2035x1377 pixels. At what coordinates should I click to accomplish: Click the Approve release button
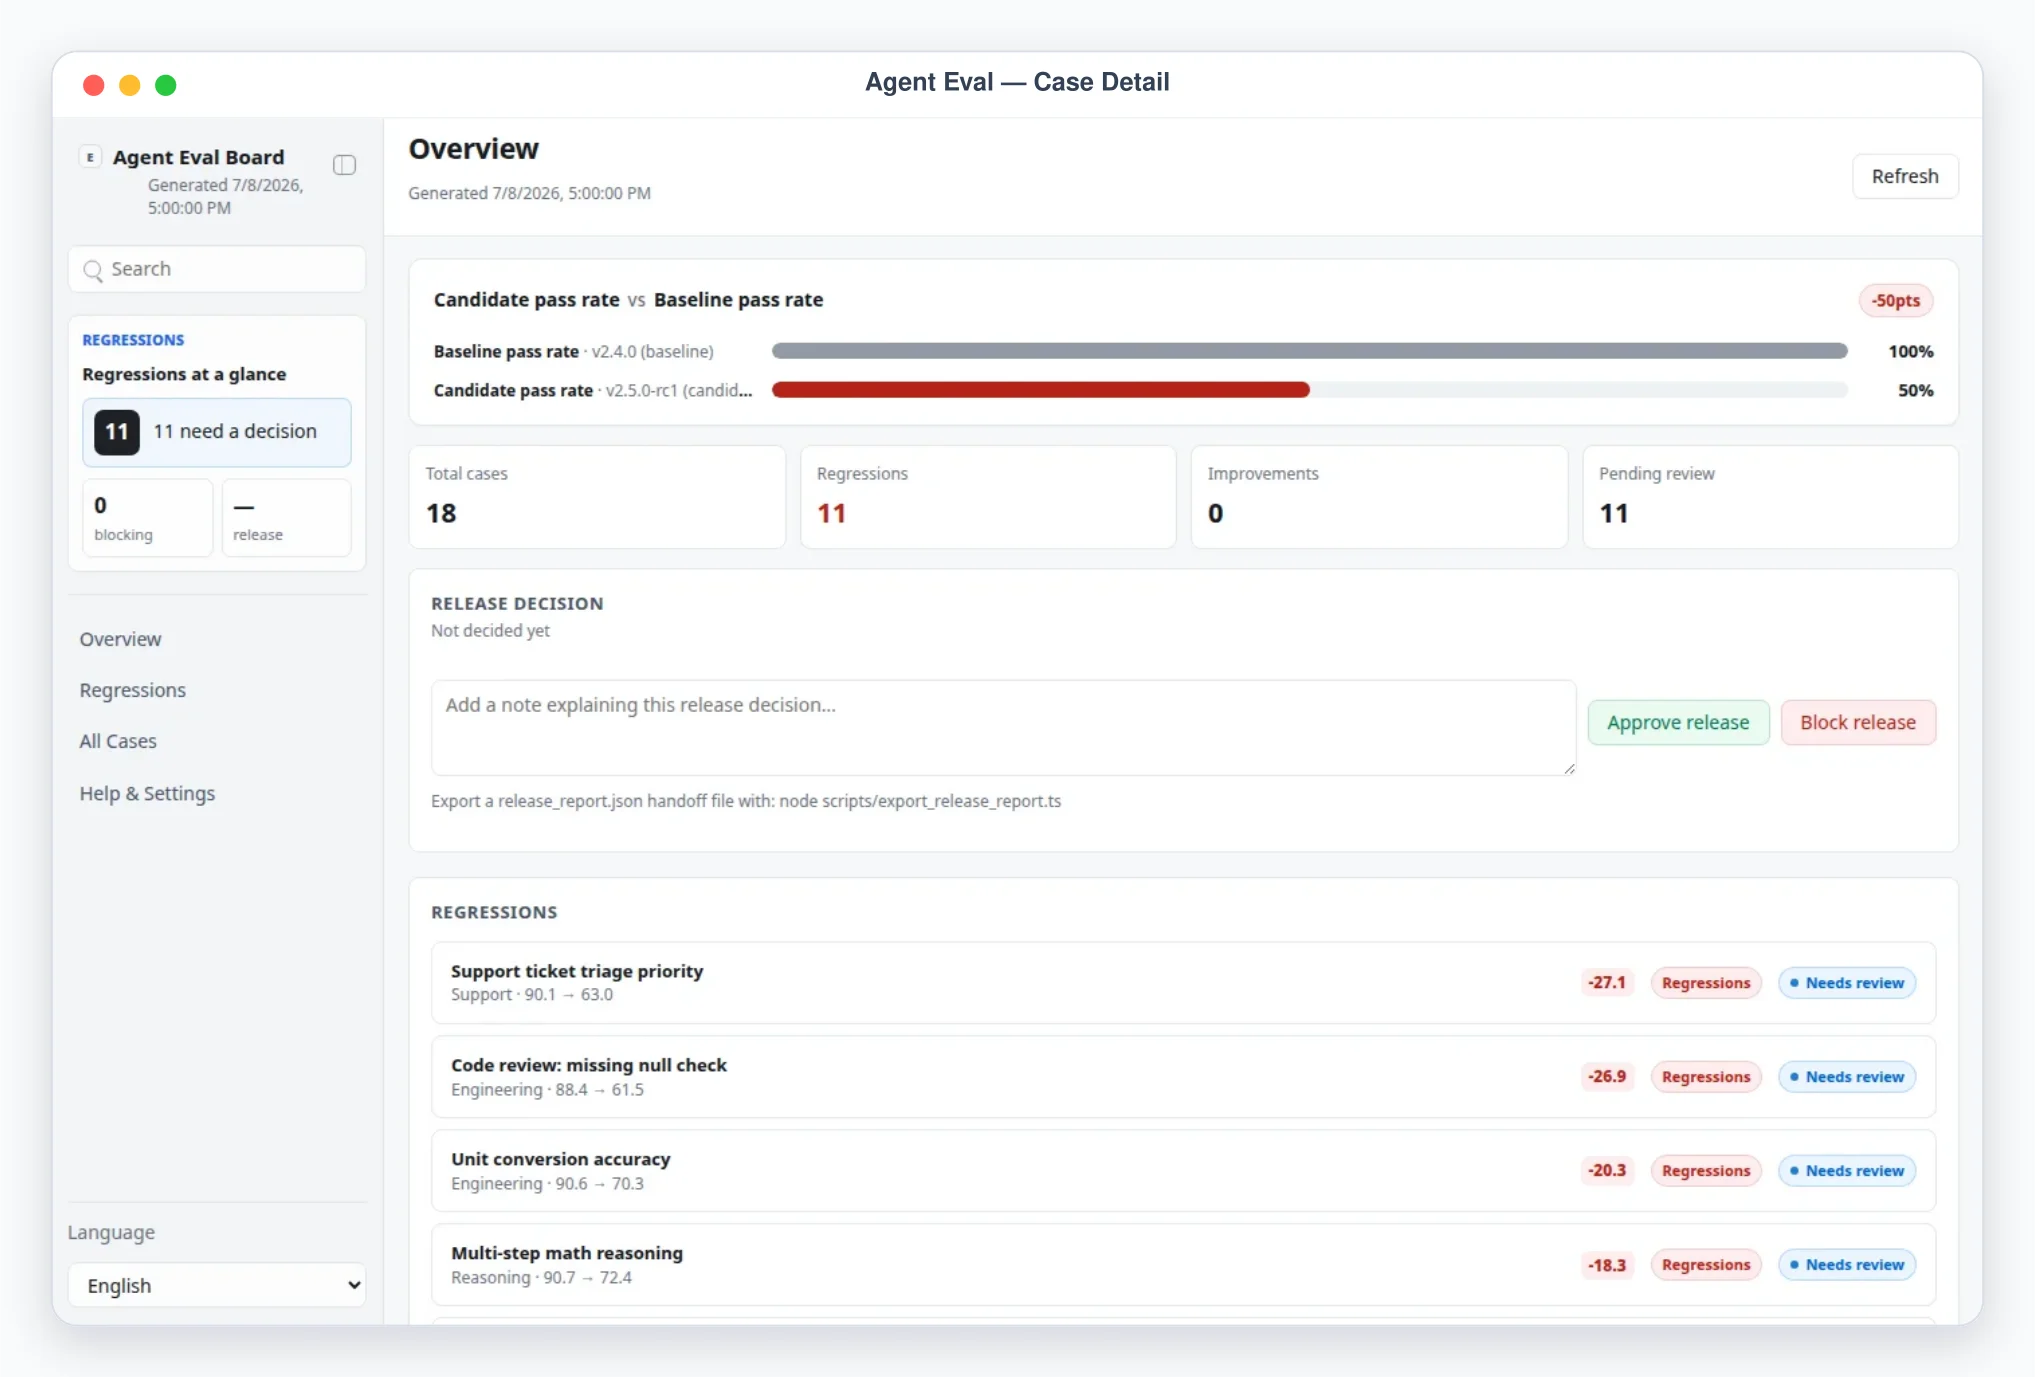click(1678, 723)
